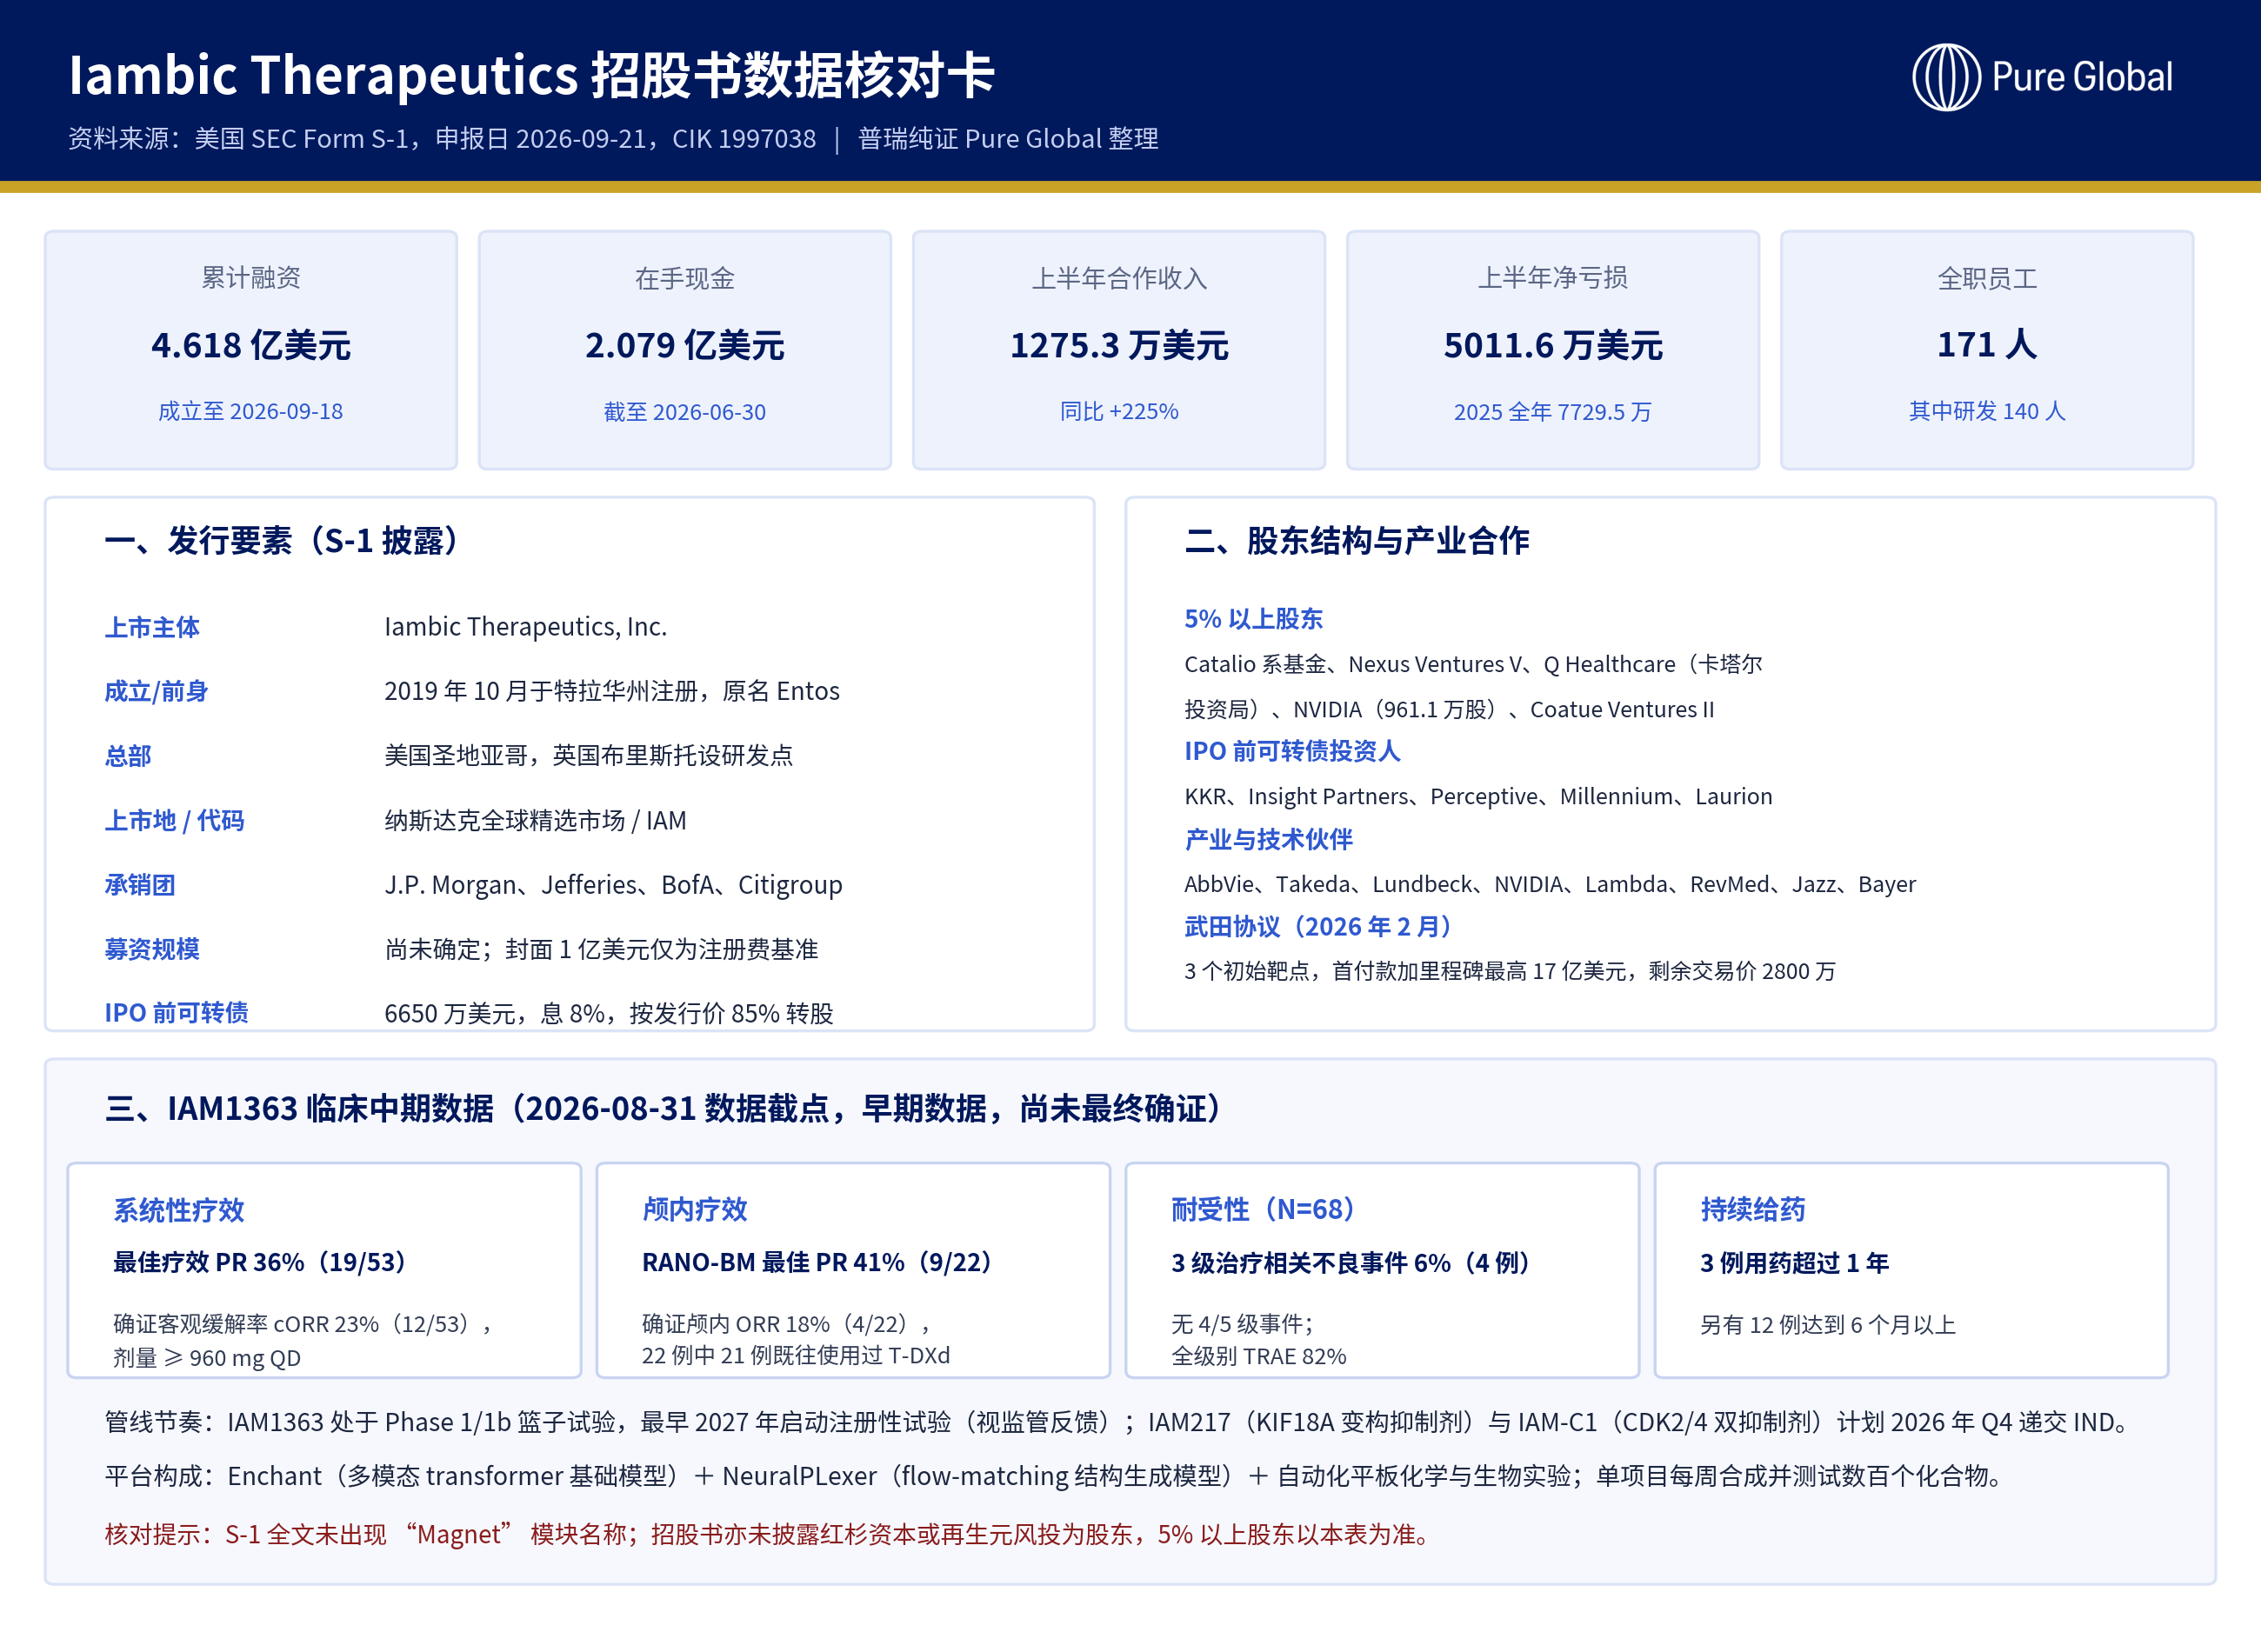Select 'RANO-BM 最佳 PR 41%（9/22）'
This screenshot has width=2261, height=1652.
click(x=817, y=1262)
